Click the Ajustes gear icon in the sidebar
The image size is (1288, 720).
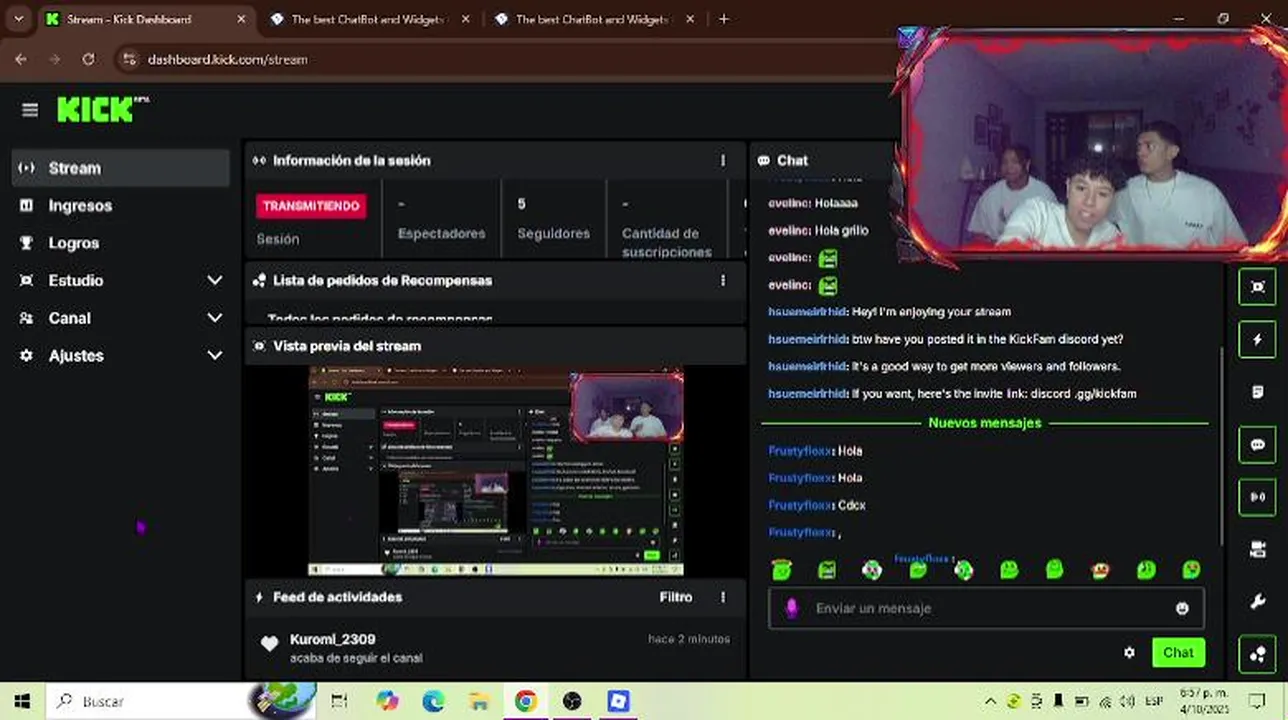click(x=27, y=355)
